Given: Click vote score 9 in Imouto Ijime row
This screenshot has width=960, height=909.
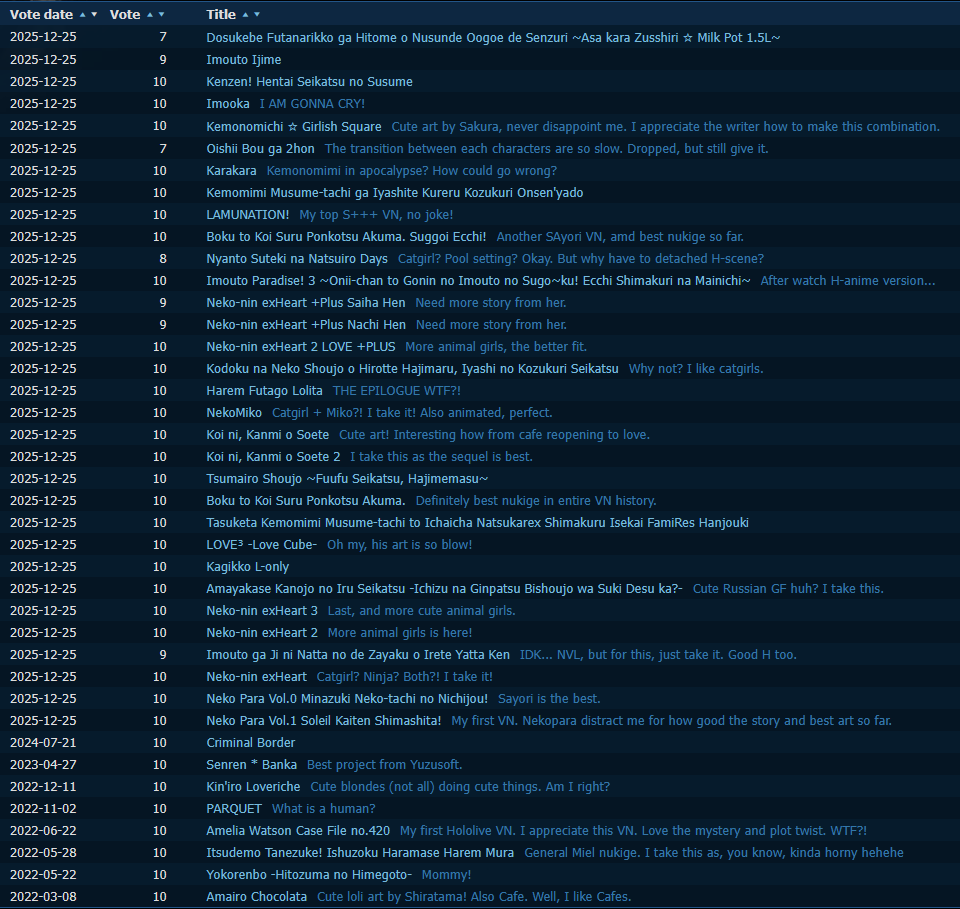Looking at the screenshot, I should [163, 59].
